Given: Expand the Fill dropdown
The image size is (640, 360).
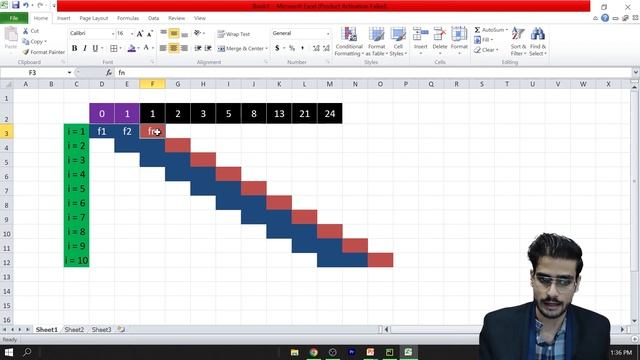Looking at the screenshot, I should click(x=492, y=40).
